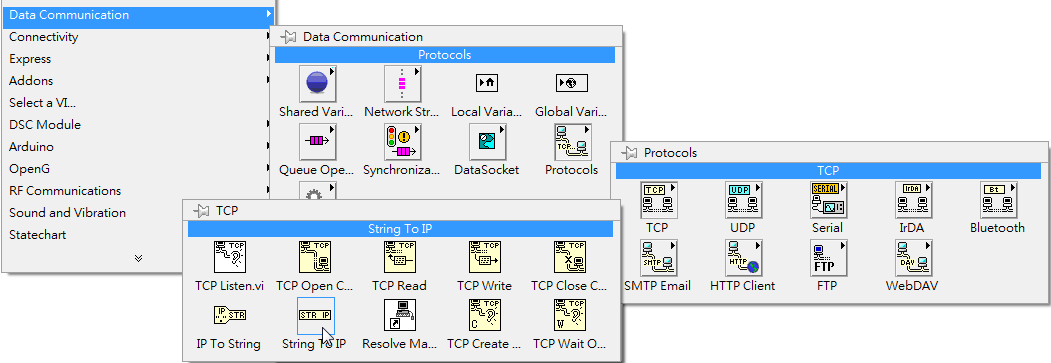Open the Network Streams palette icon

(402, 84)
